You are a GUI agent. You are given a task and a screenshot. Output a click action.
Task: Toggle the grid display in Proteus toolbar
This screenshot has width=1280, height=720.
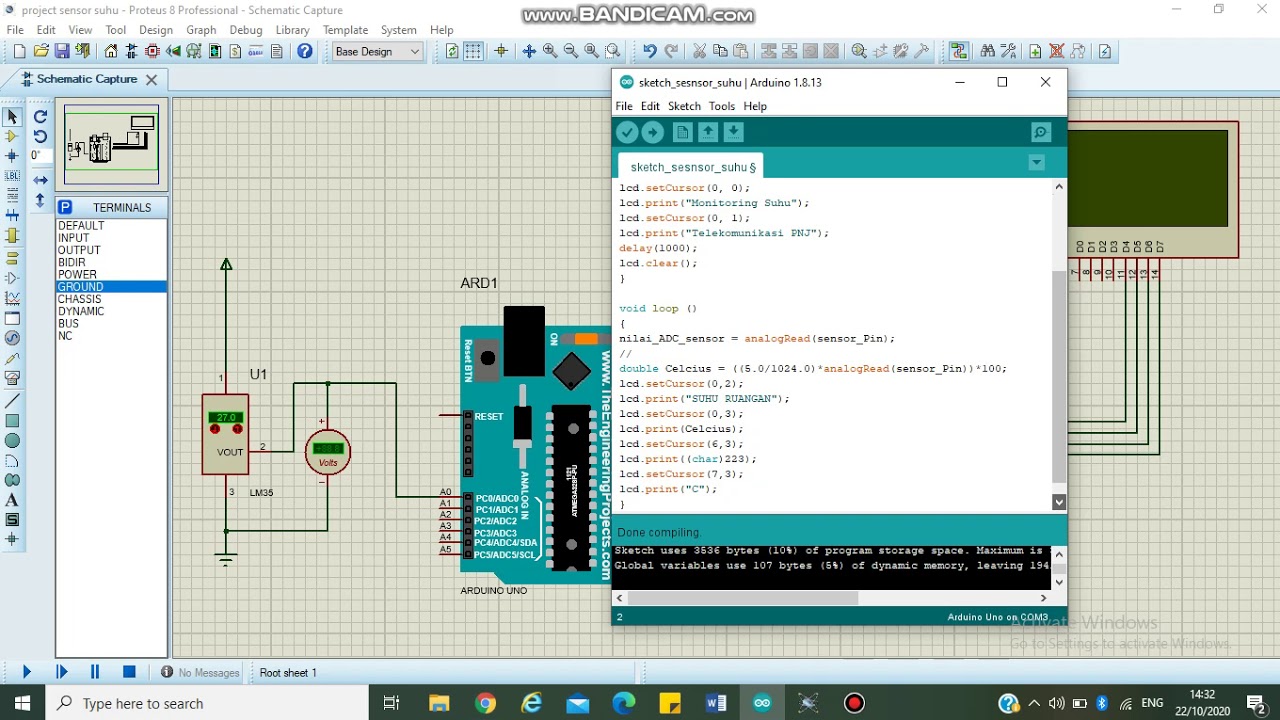[x=473, y=51]
